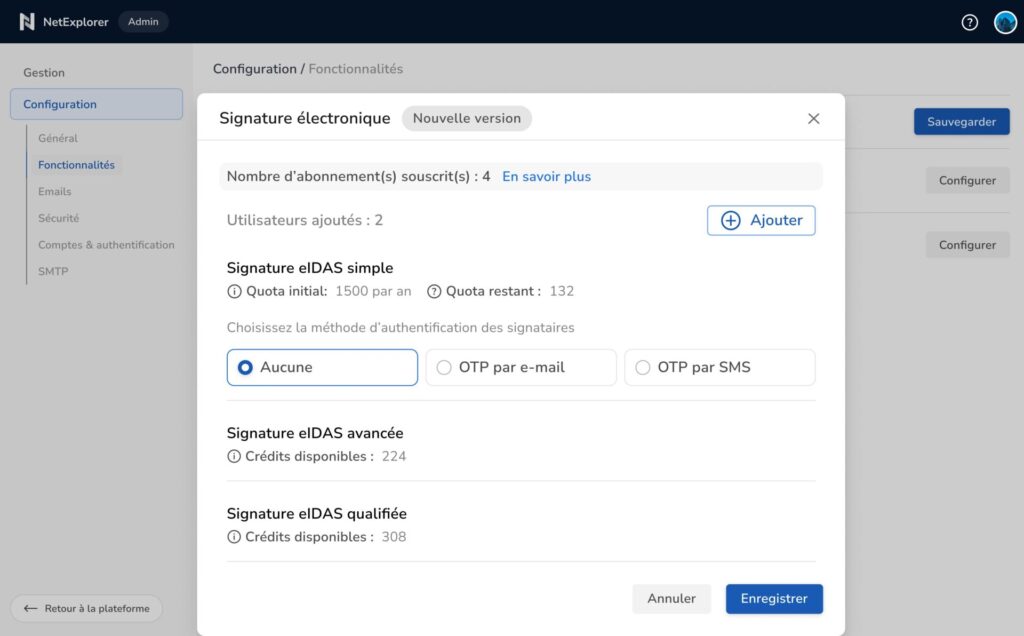Save changes with the Enregistrer button
Screen dimensions: 1024x636
pyautogui.click(x=774, y=599)
